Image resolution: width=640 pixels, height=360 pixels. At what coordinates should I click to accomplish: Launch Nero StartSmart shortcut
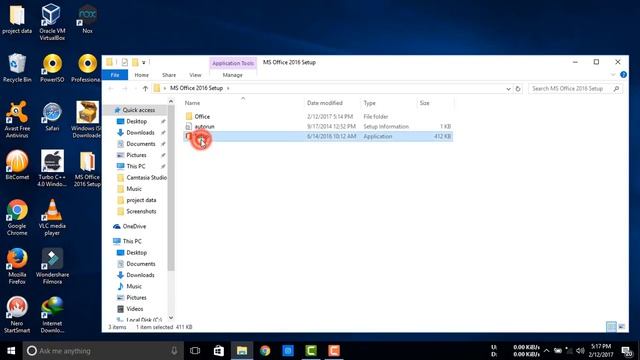pyautogui.click(x=17, y=315)
